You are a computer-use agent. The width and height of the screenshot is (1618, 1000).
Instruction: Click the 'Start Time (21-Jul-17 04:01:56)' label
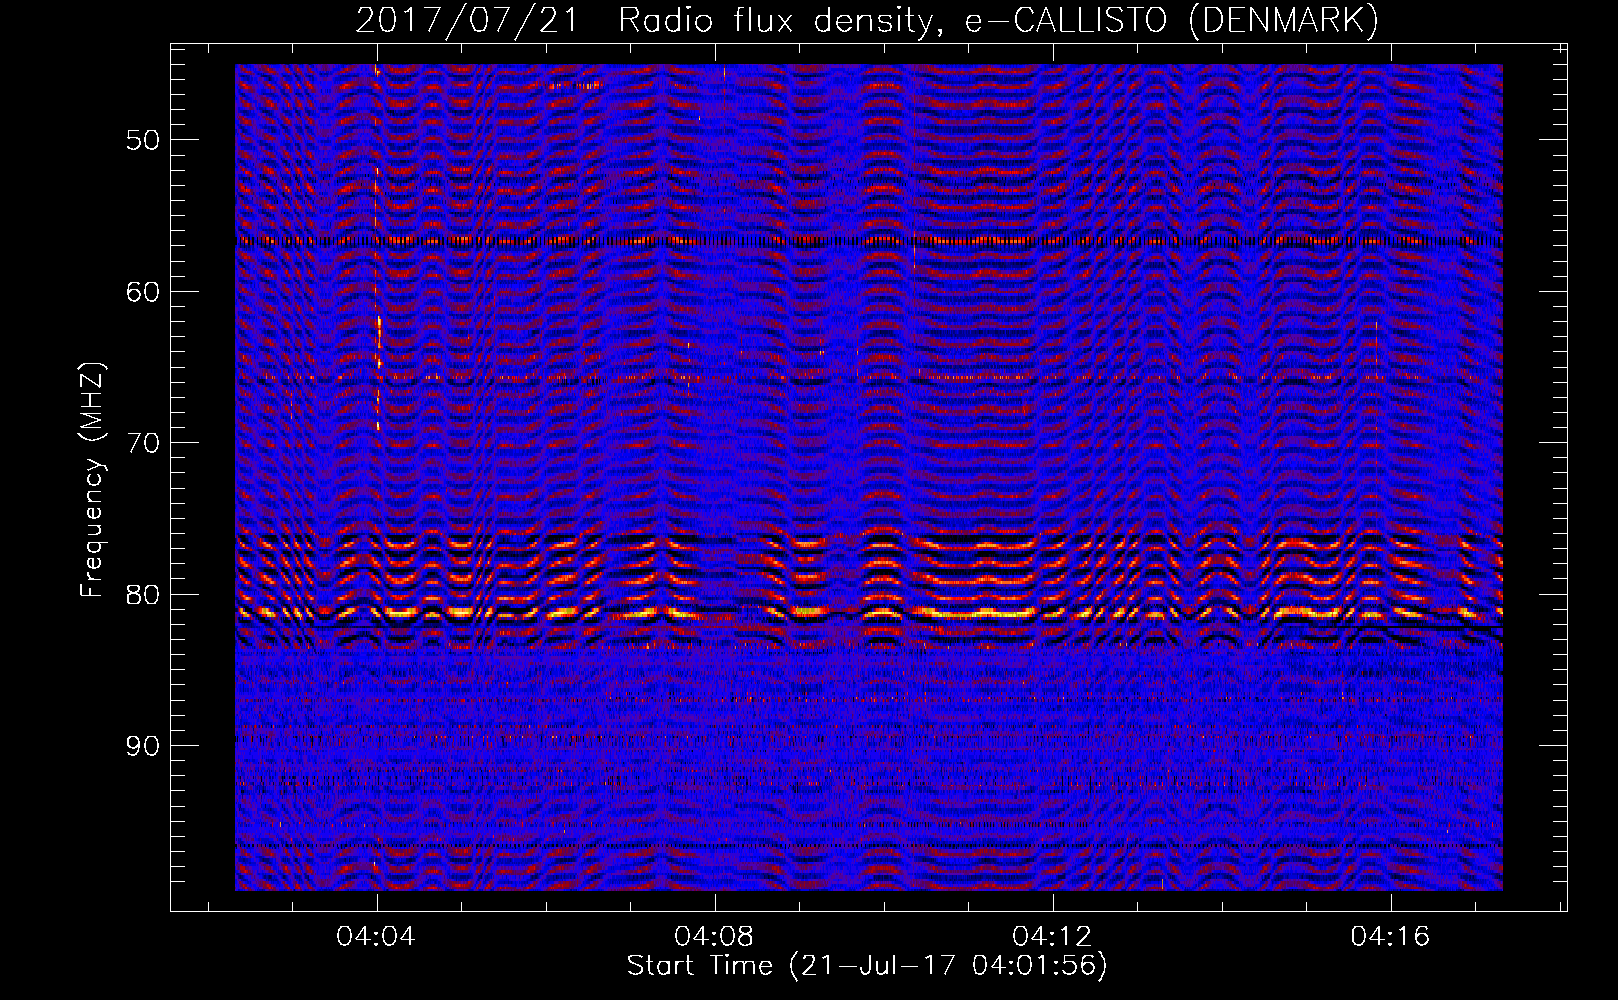pyautogui.click(x=867, y=966)
